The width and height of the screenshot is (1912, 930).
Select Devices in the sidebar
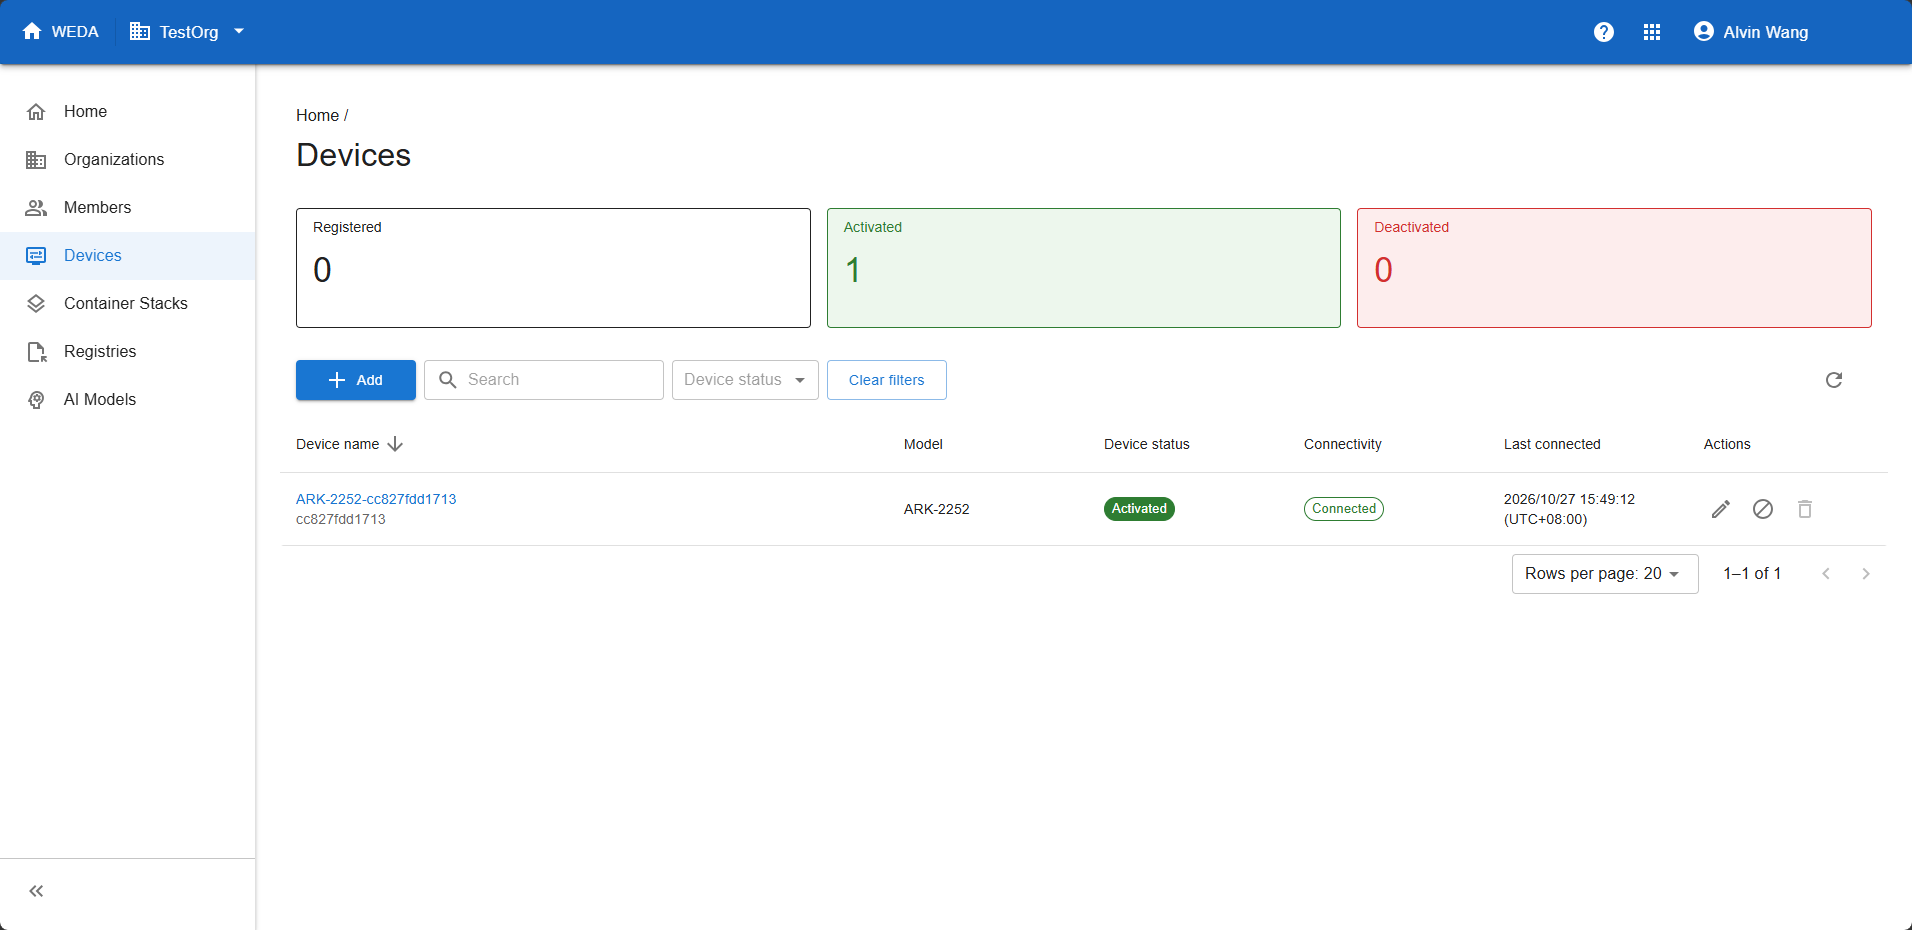128,256
